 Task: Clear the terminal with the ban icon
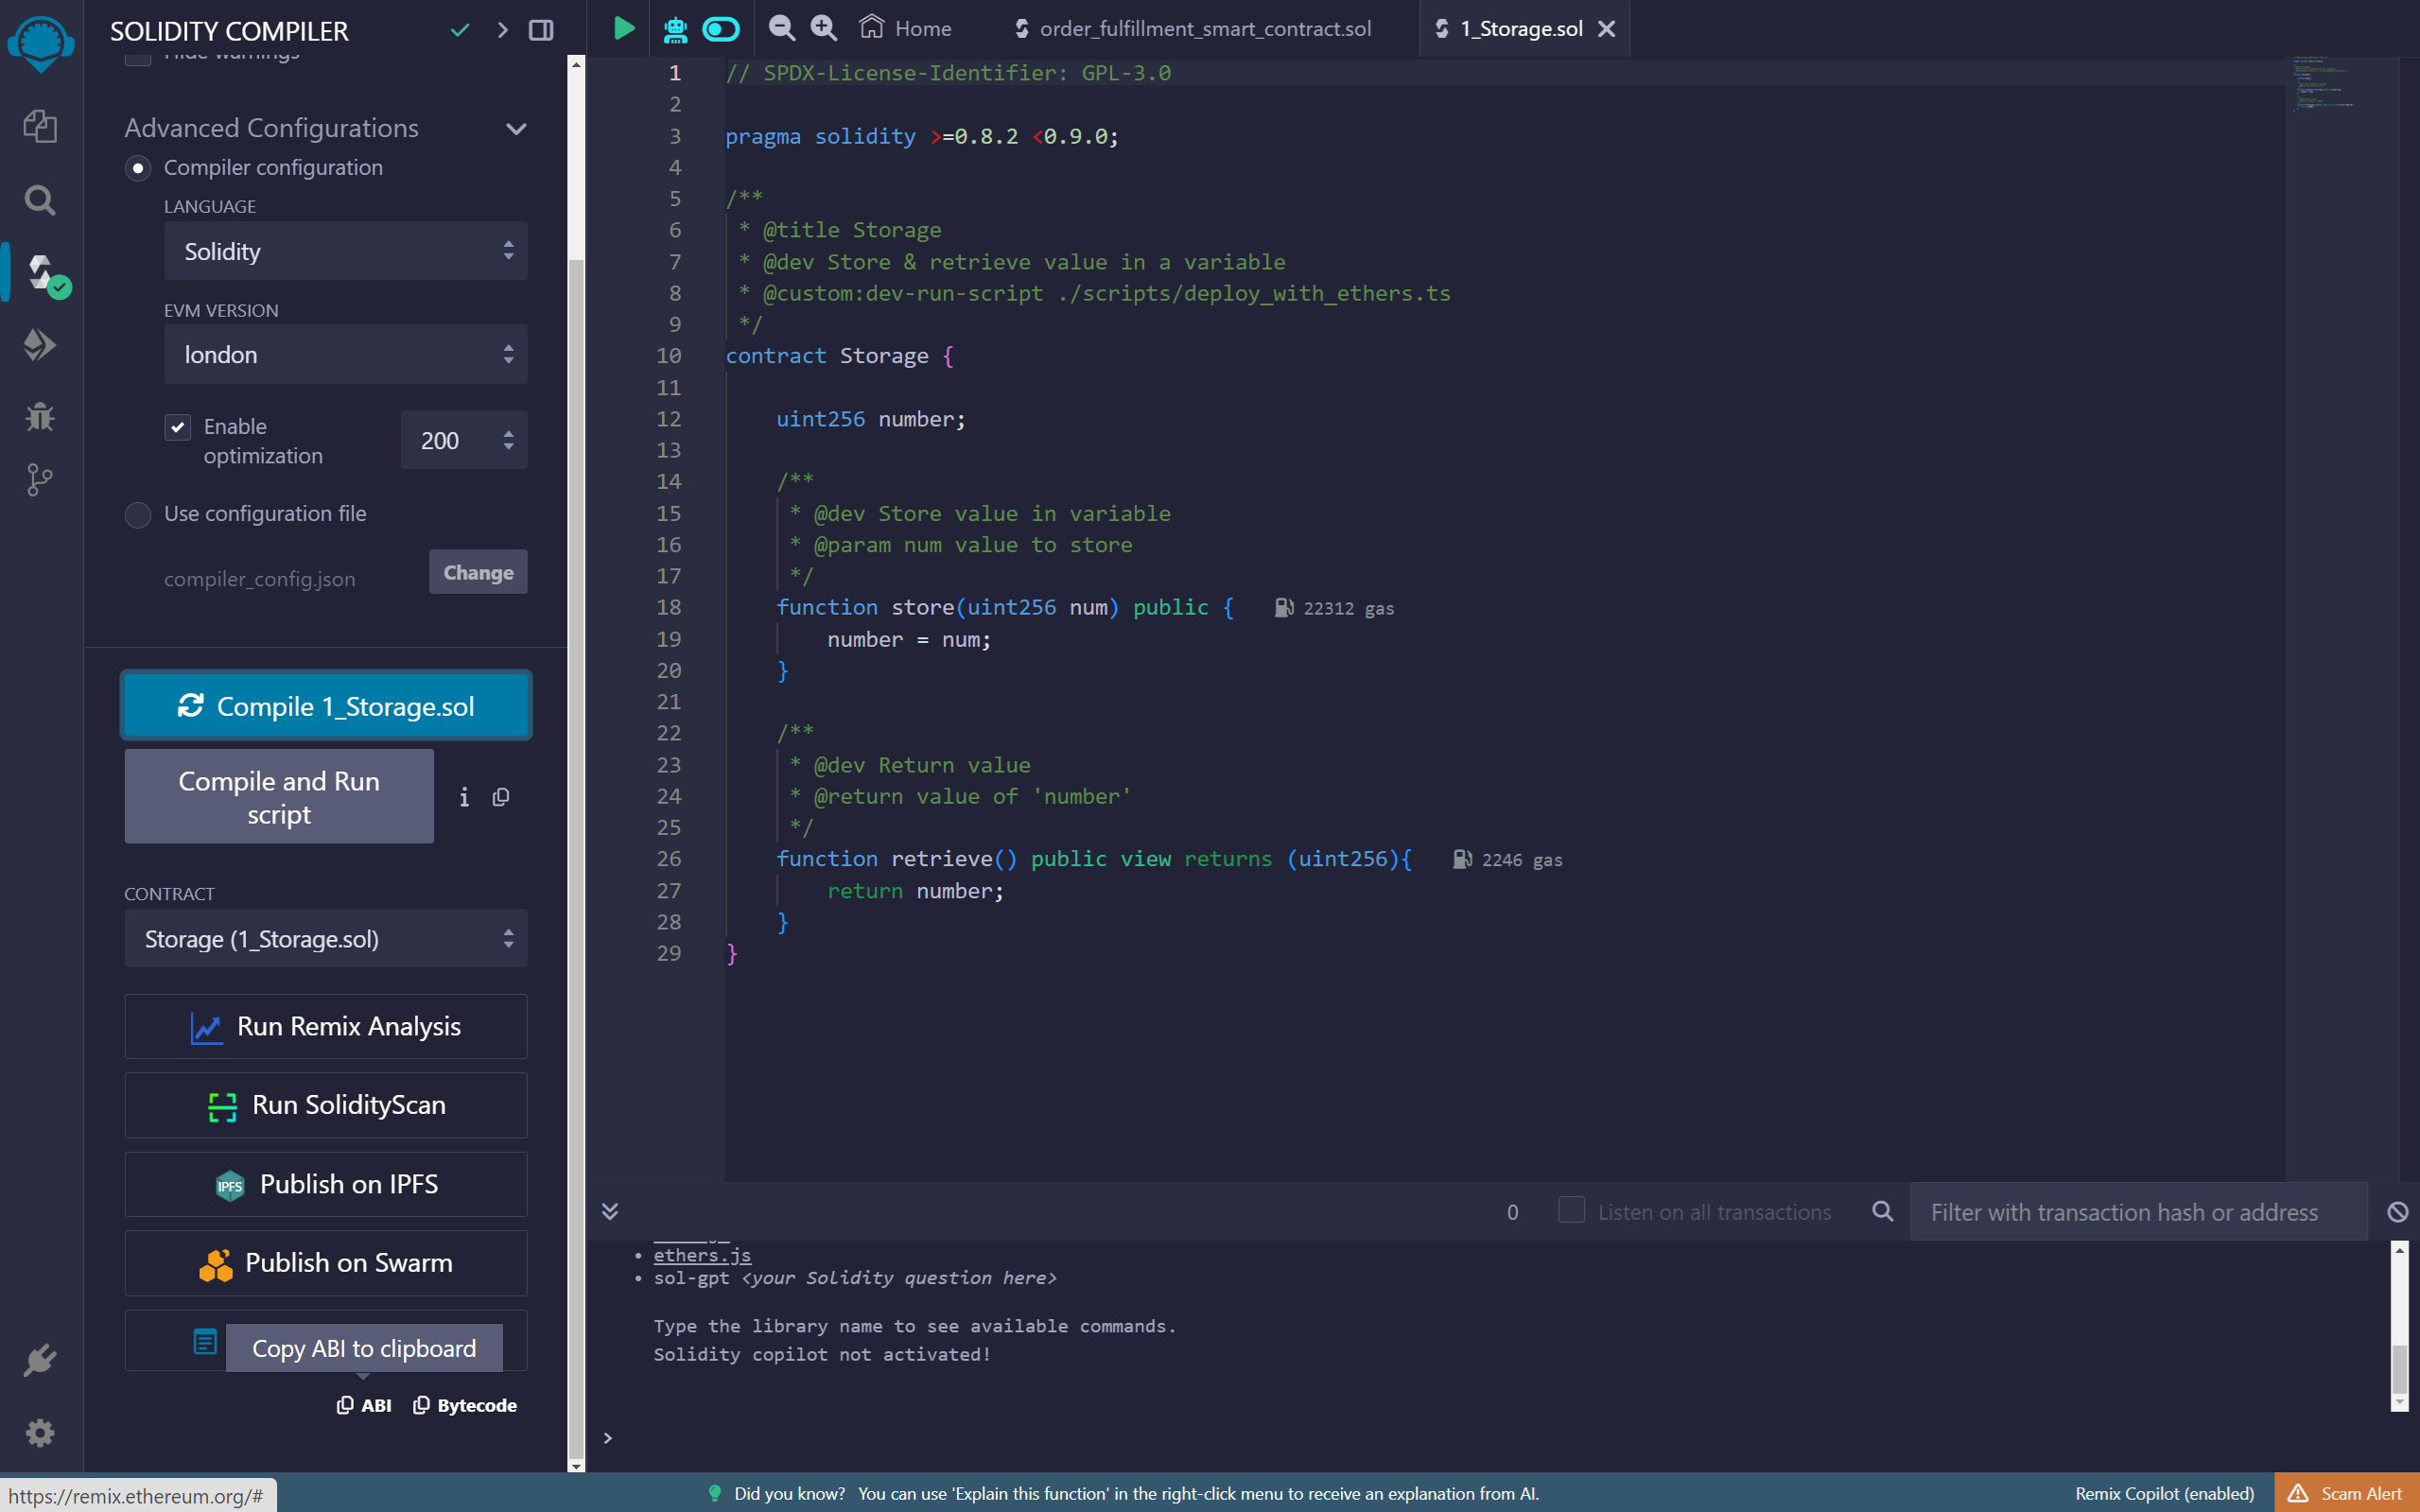coord(2398,1212)
